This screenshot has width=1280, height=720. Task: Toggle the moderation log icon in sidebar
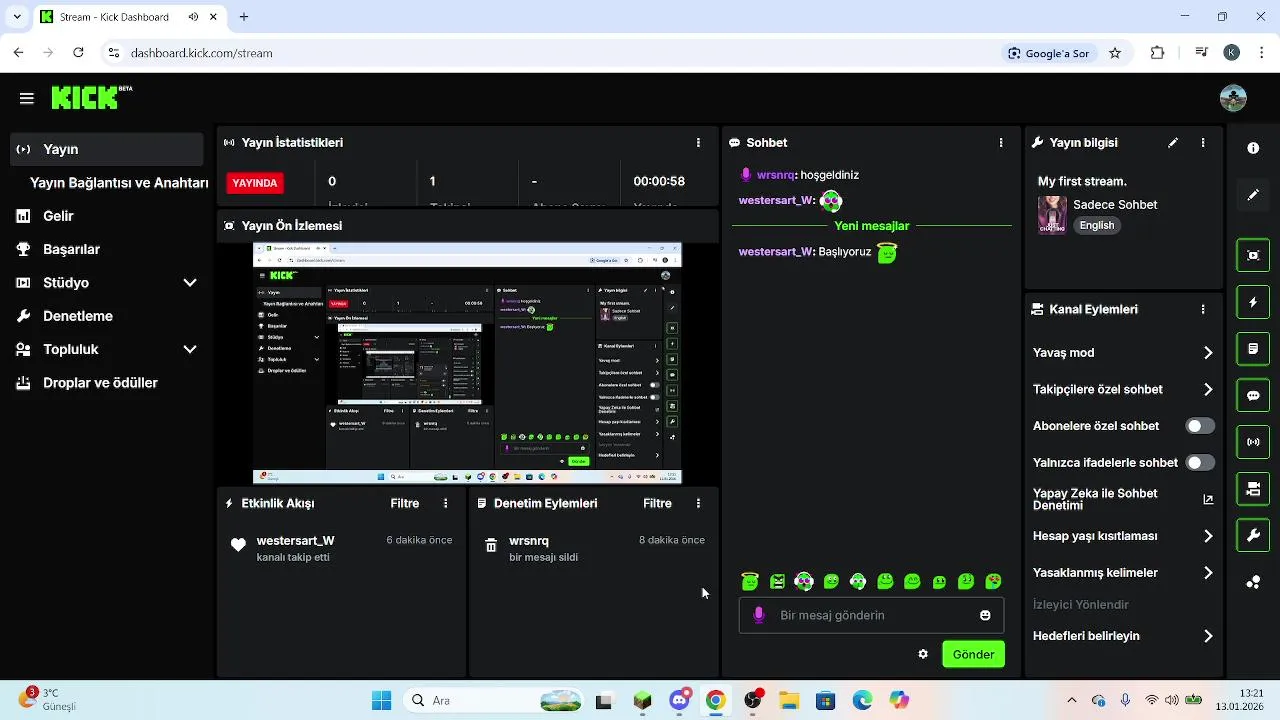pos(1253,349)
